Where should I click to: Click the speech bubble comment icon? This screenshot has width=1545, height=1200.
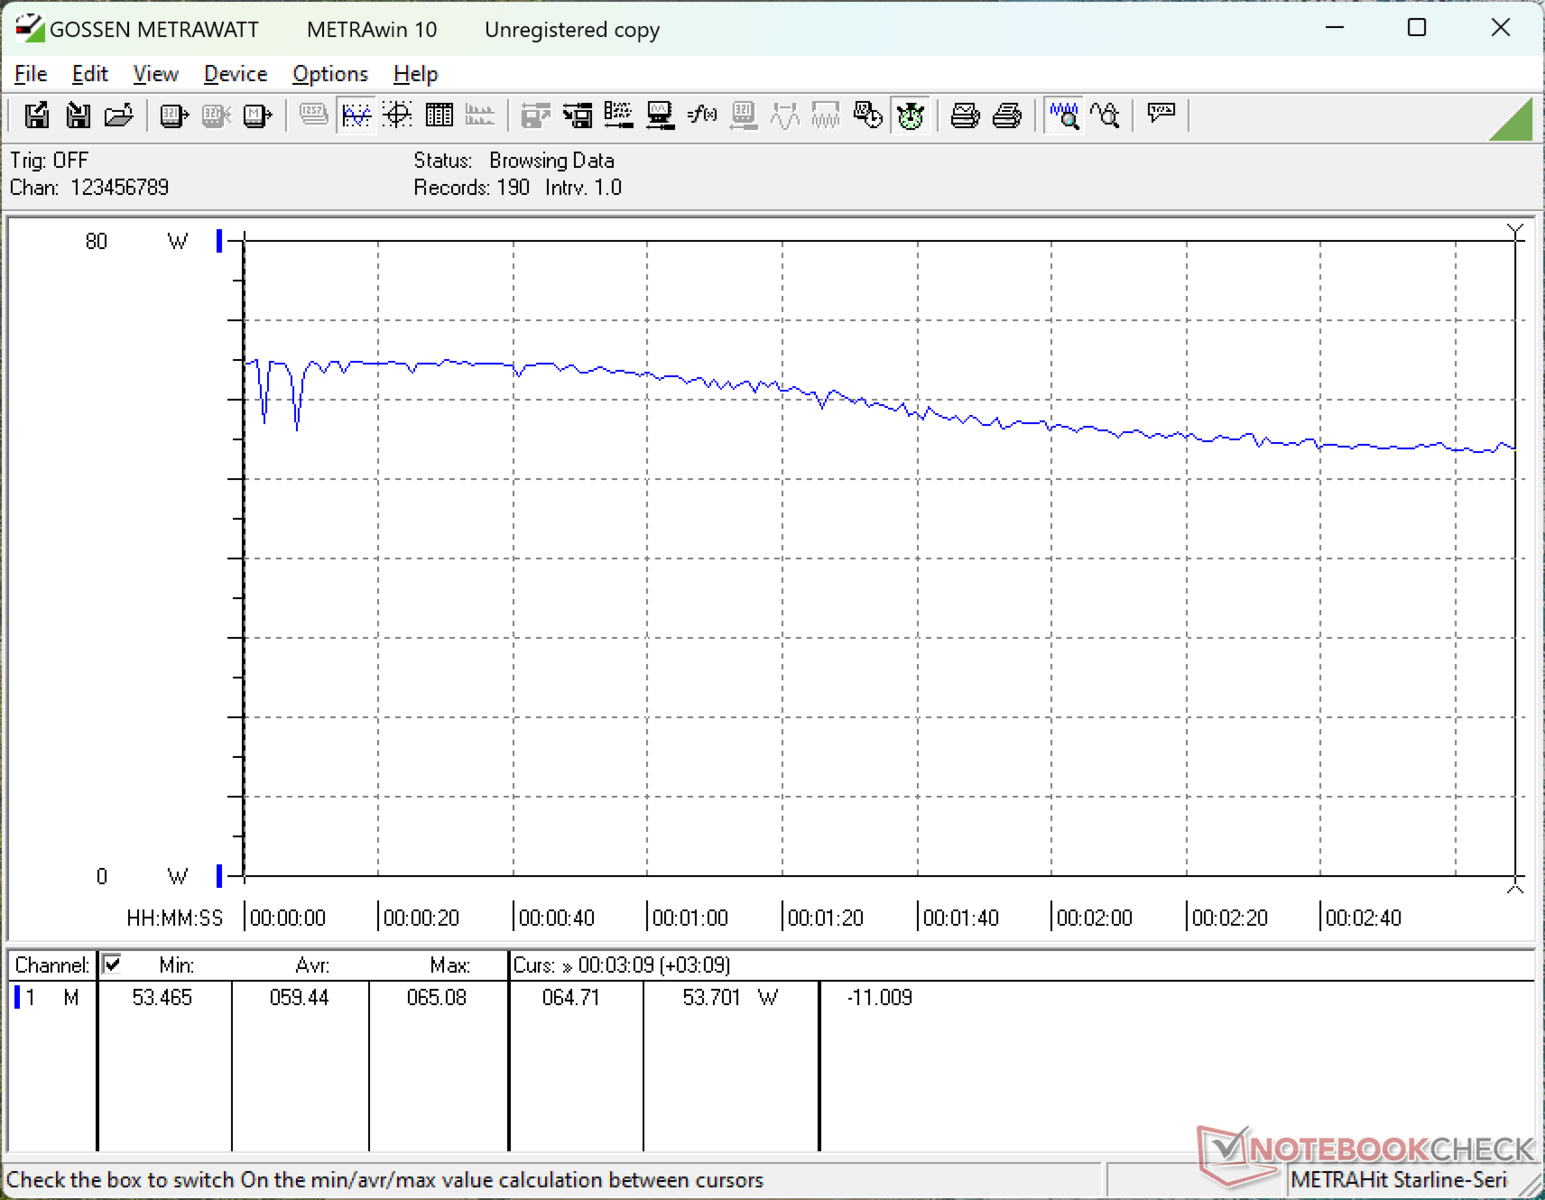coord(1161,114)
